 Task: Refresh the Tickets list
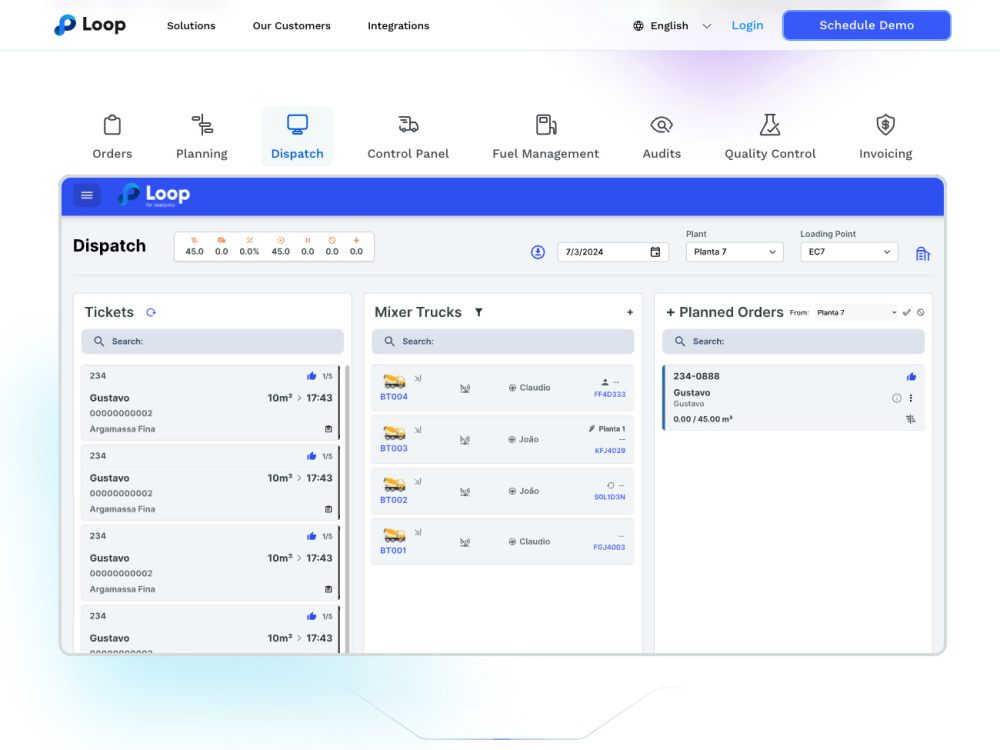(x=151, y=312)
